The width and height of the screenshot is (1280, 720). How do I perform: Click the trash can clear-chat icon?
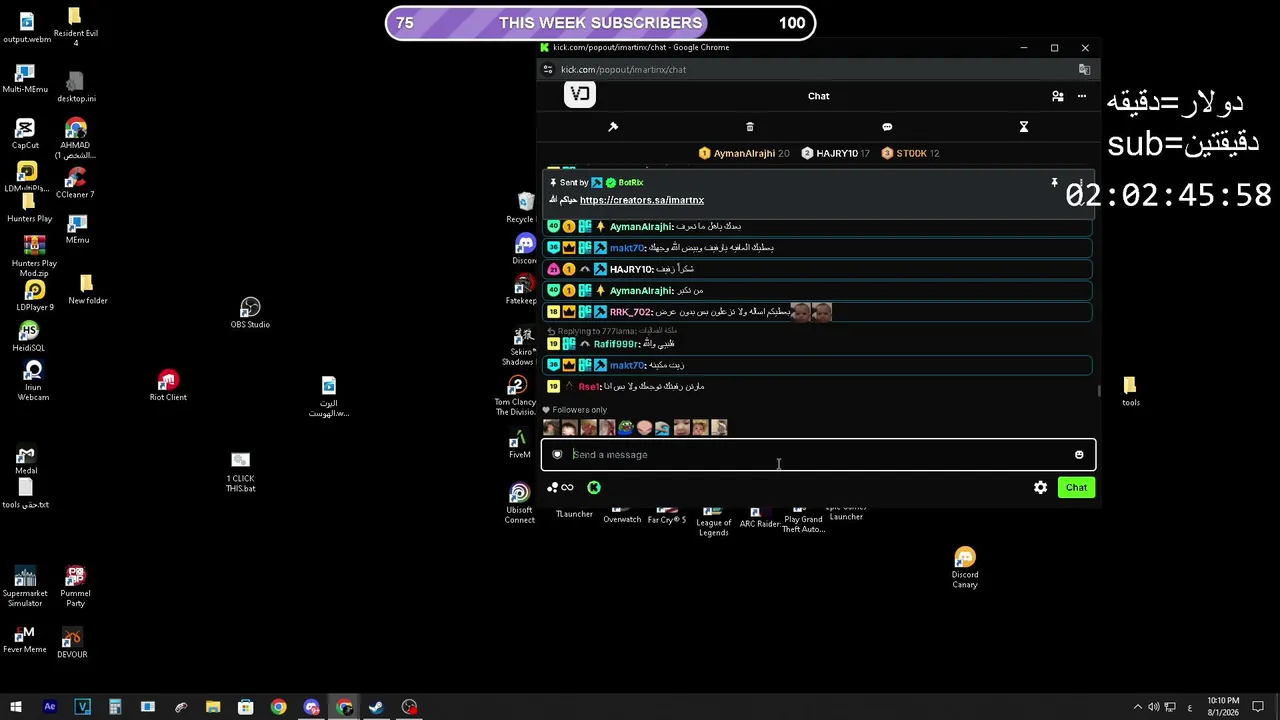click(750, 127)
